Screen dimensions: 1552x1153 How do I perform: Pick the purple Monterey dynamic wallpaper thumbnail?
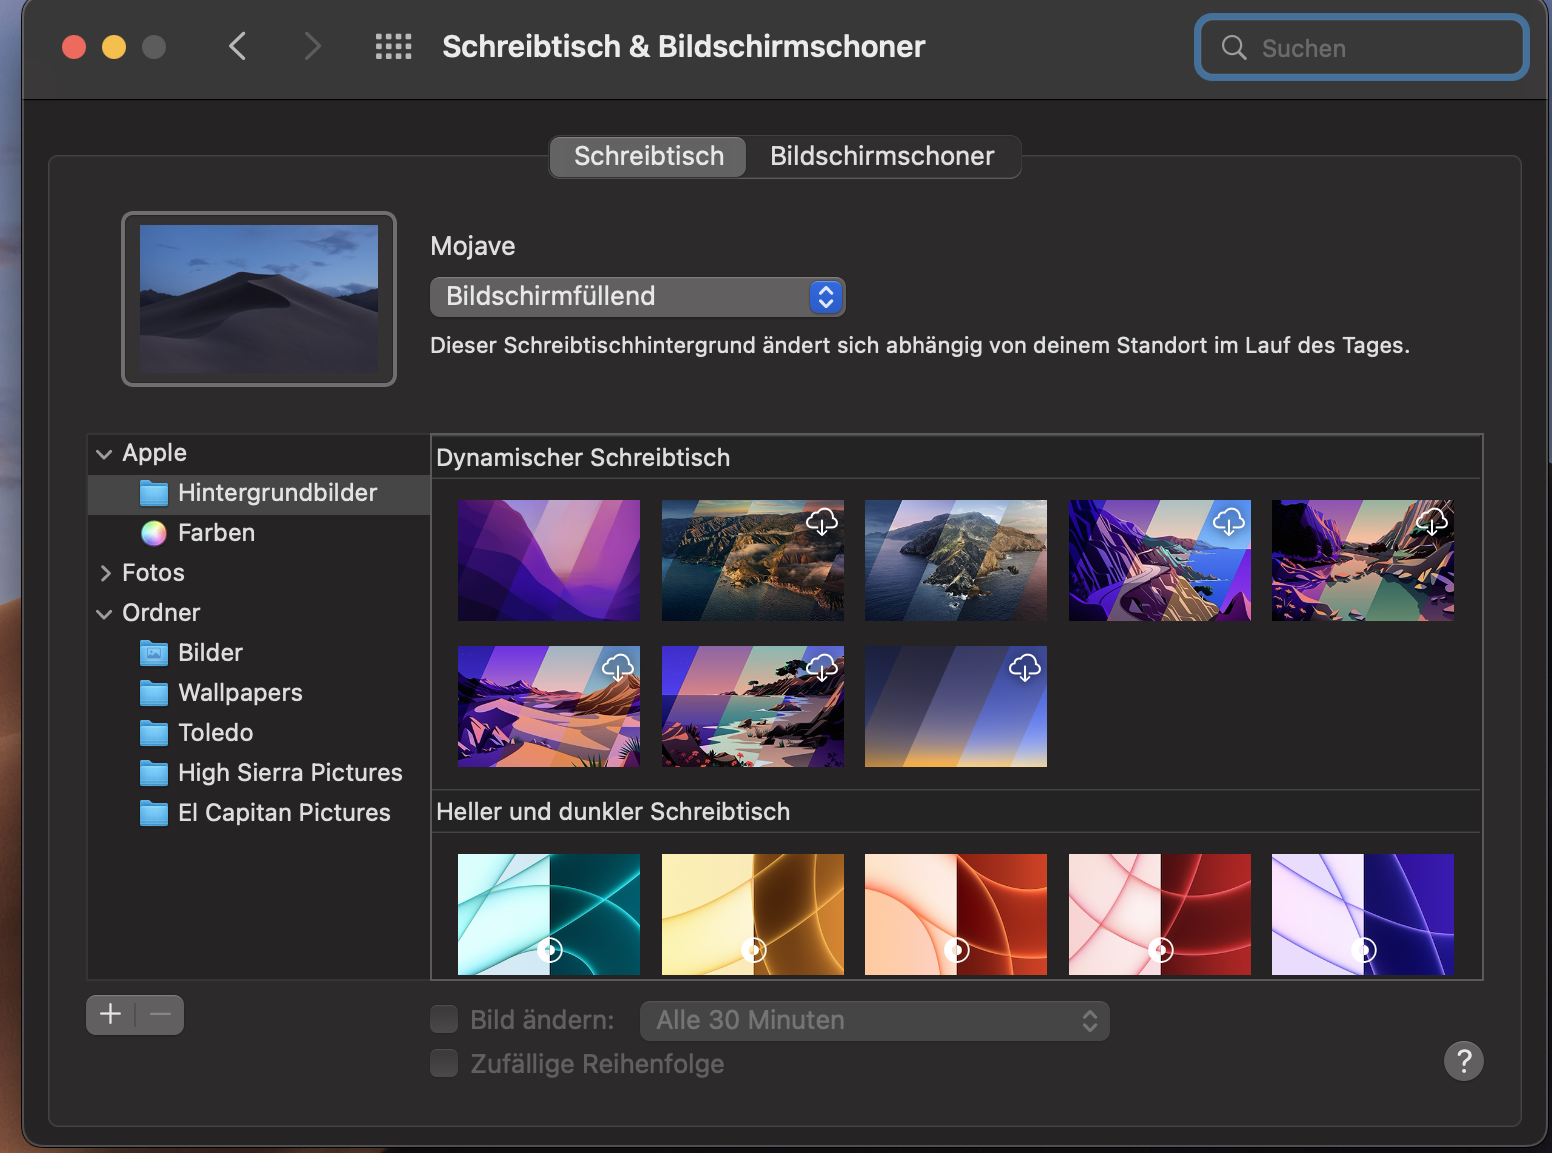[x=548, y=560]
